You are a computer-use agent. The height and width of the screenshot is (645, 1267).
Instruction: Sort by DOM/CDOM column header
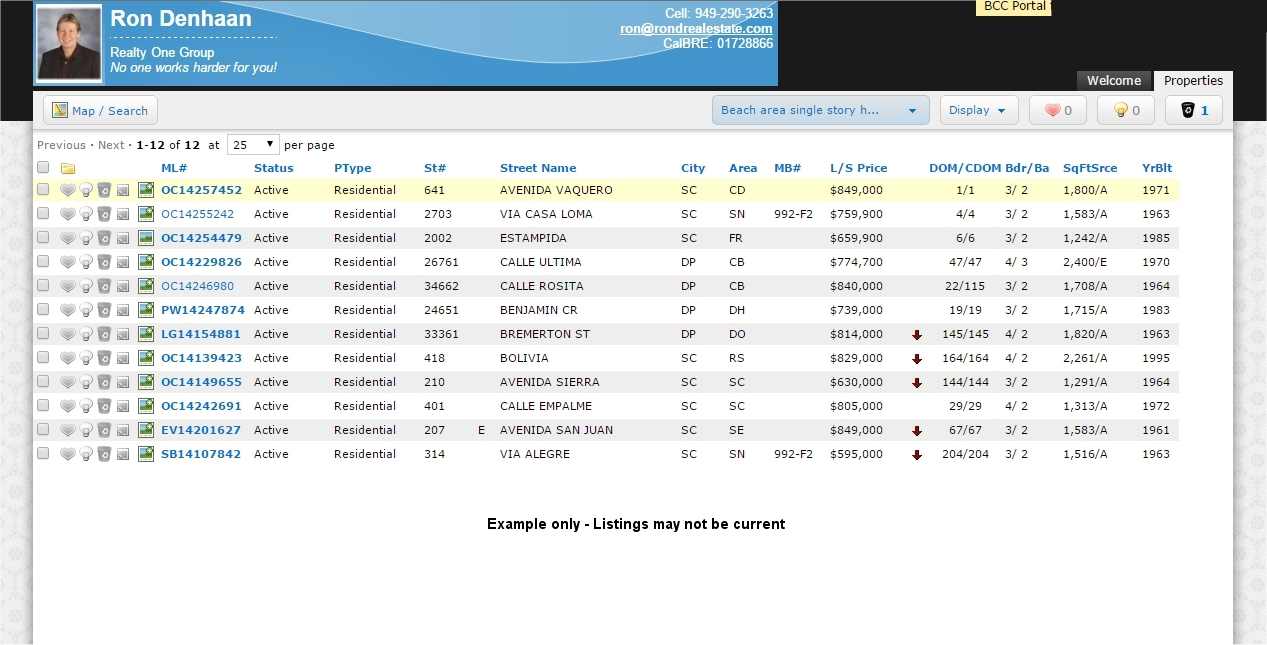point(965,168)
